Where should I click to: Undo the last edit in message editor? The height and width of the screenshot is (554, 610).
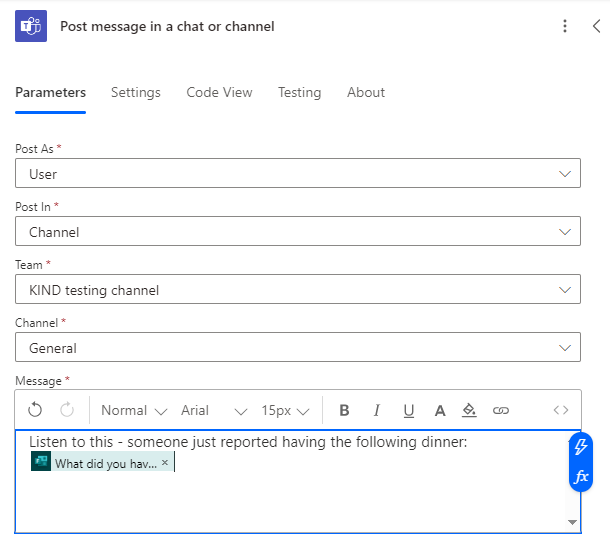point(35,410)
